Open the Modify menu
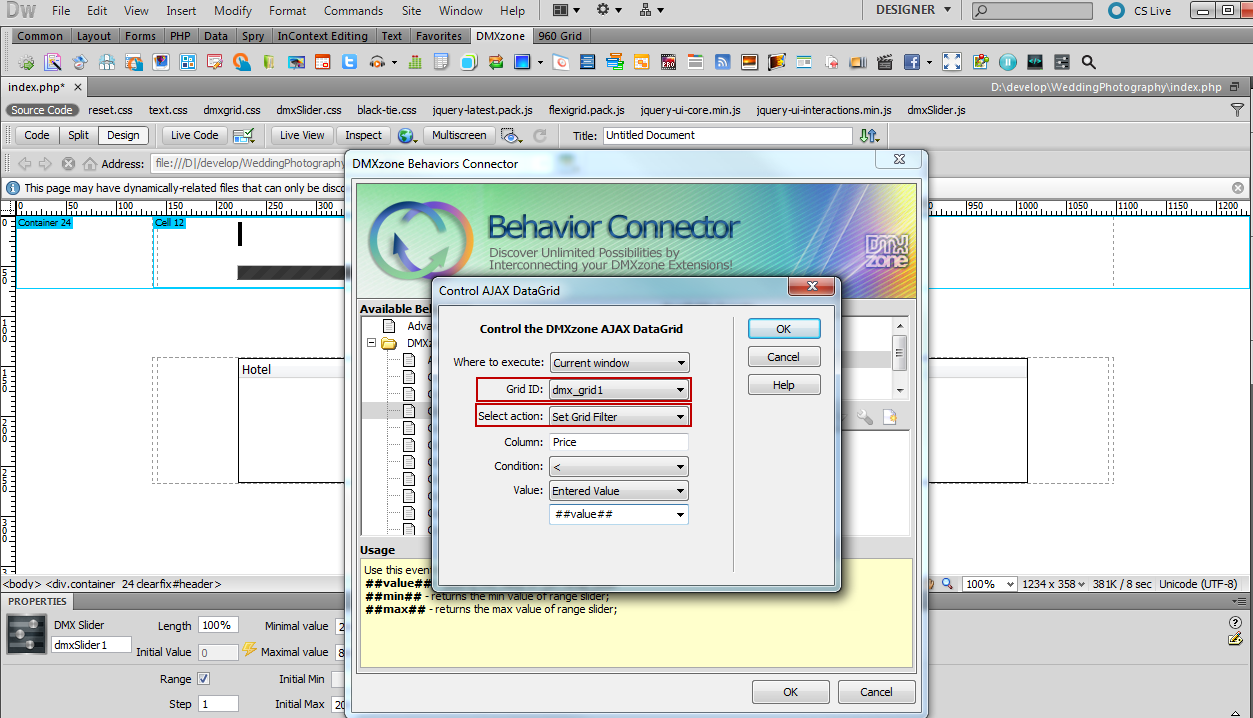The height and width of the screenshot is (718, 1253). tap(233, 11)
